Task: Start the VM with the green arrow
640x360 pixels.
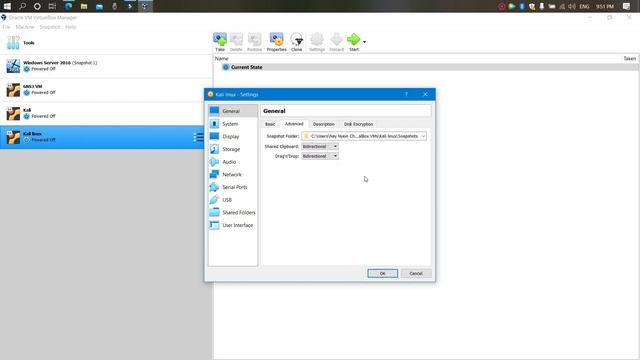Action: pyautogui.click(x=353, y=42)
